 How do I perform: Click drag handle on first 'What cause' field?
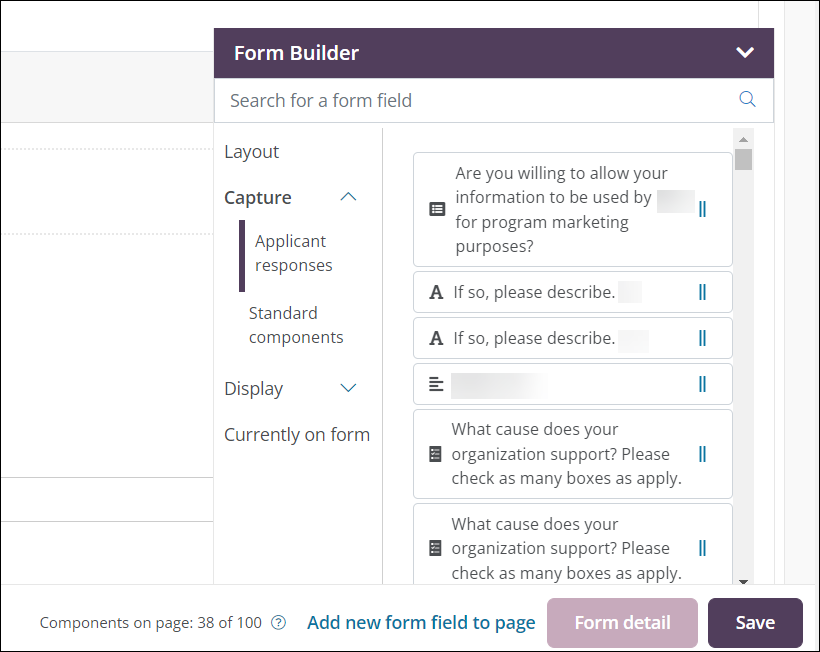(x=702, y=454)
